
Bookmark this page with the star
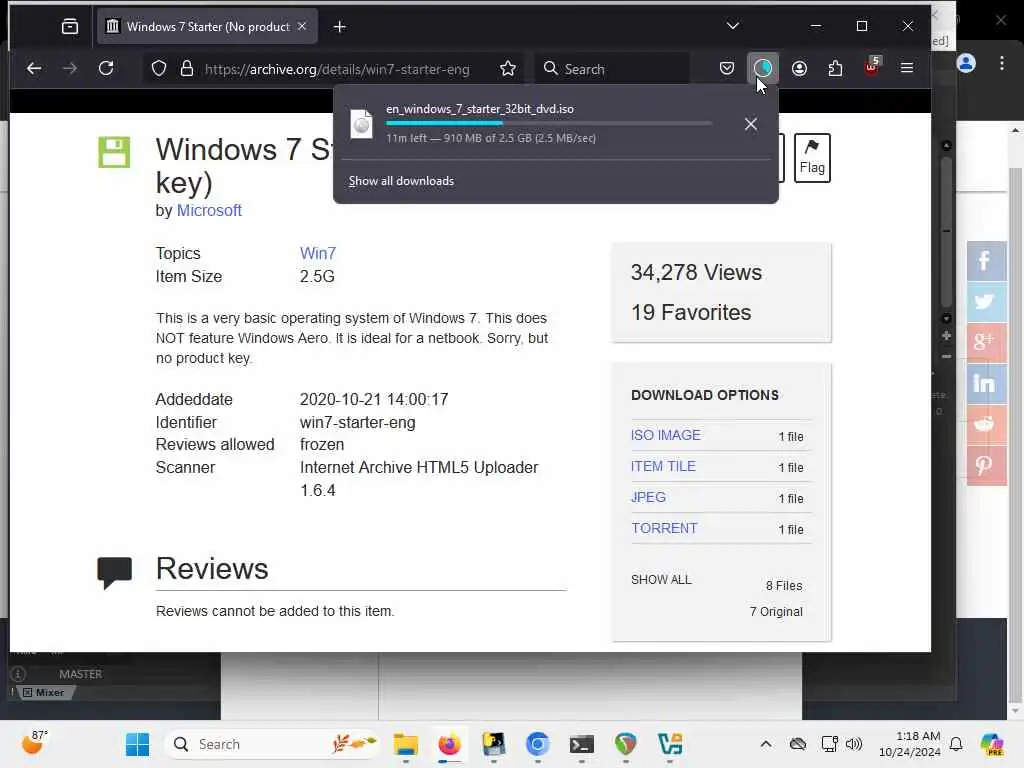point(507,69)
